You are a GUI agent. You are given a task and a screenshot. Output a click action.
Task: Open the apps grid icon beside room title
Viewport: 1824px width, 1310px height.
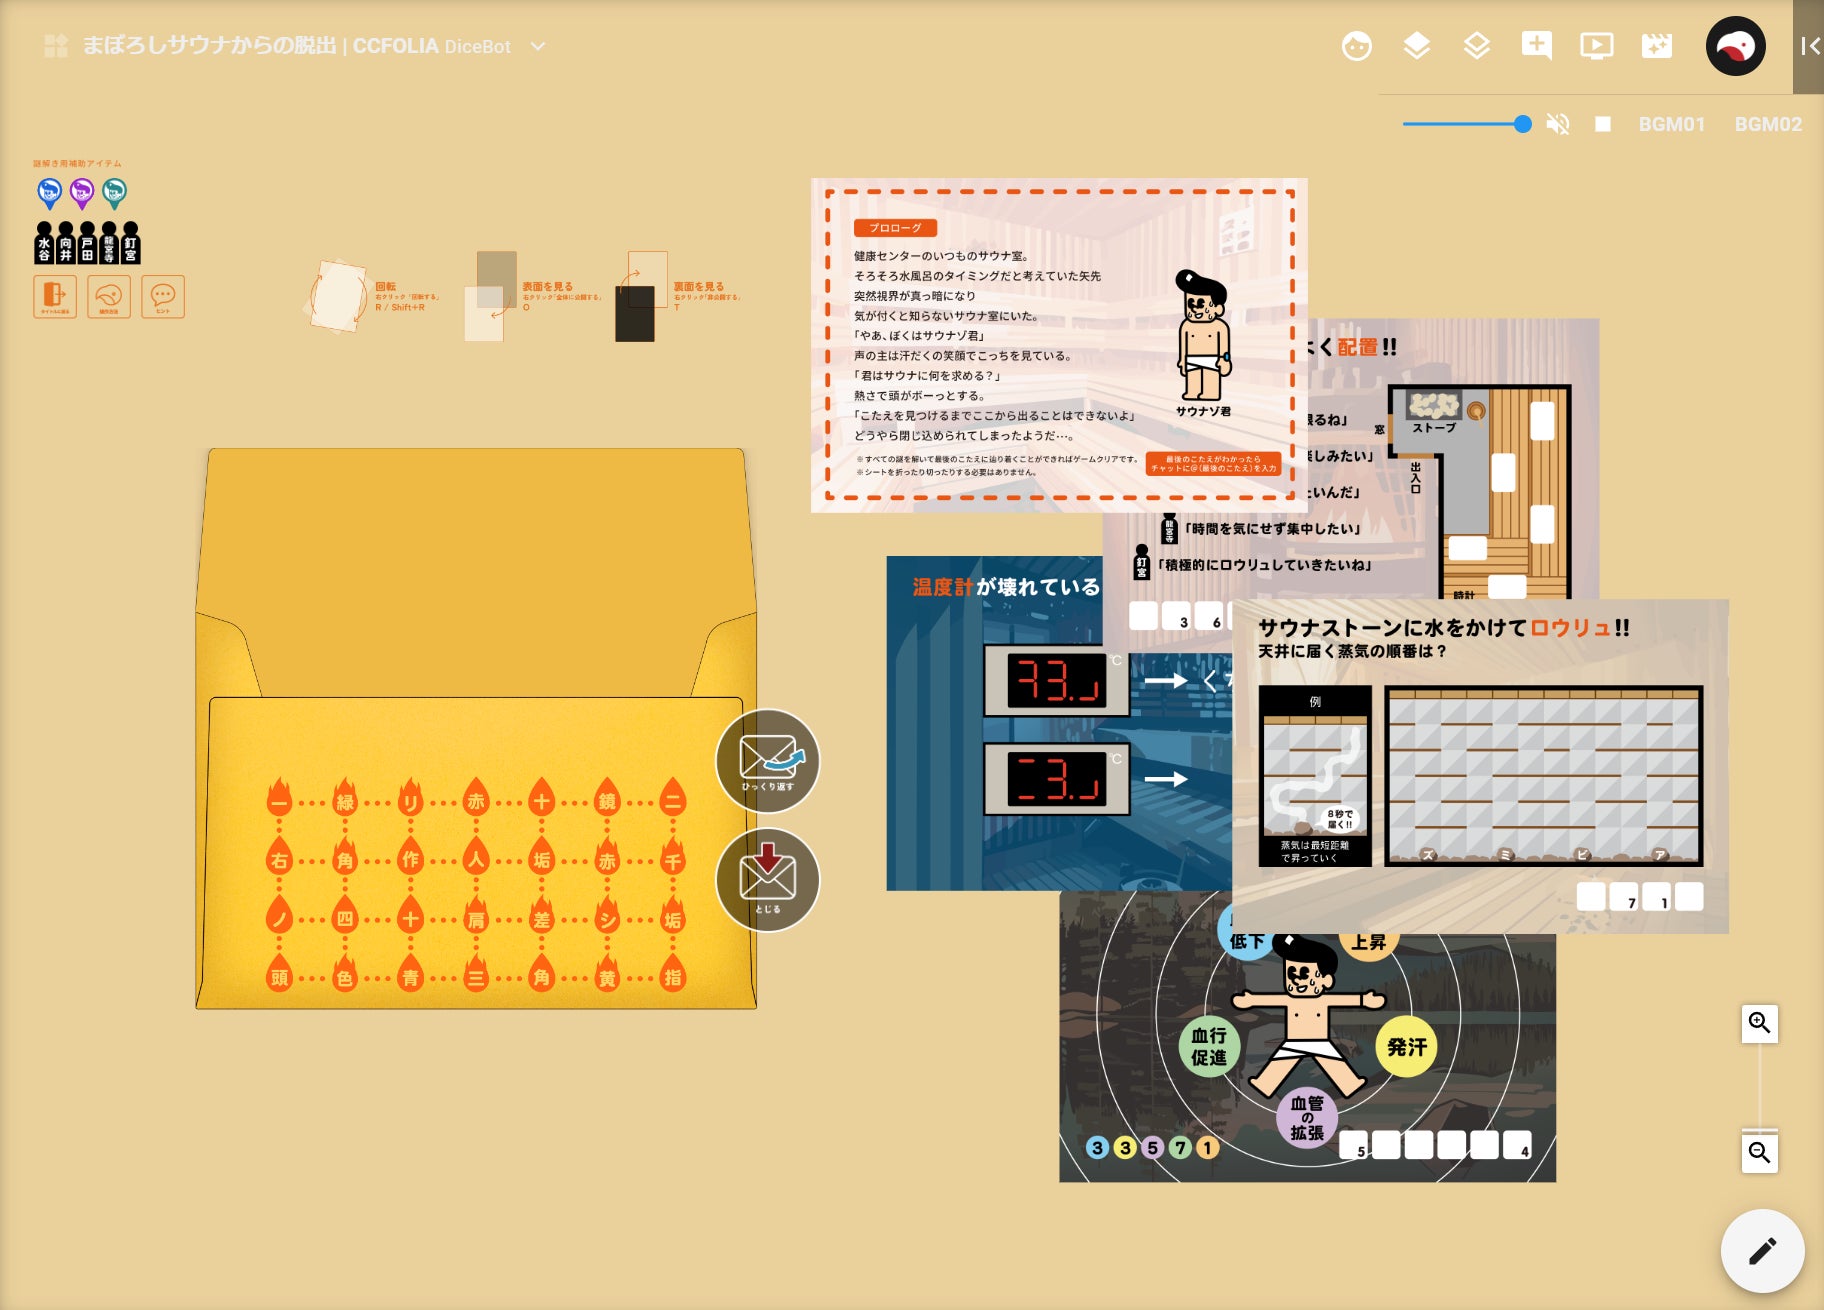(56, 46)
